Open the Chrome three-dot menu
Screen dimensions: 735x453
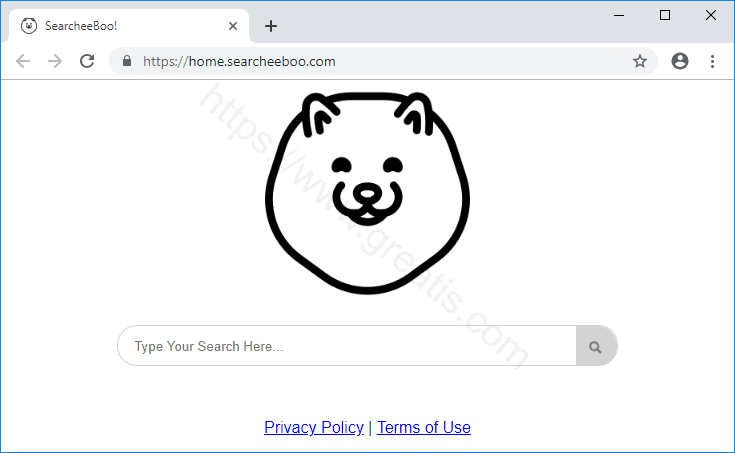[712, 61]
